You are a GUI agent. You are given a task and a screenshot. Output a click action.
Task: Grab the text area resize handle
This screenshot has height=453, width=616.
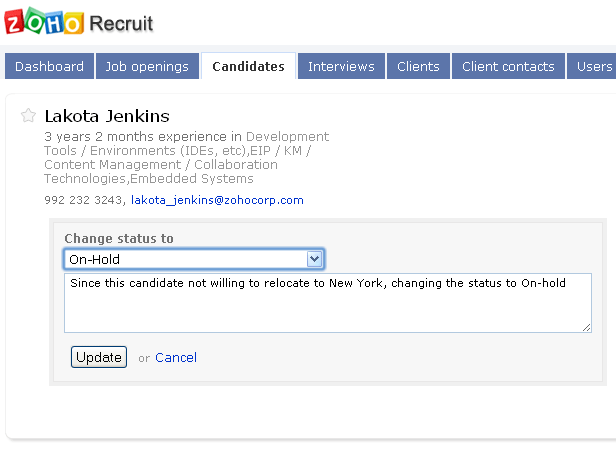(x=586, y=327)
